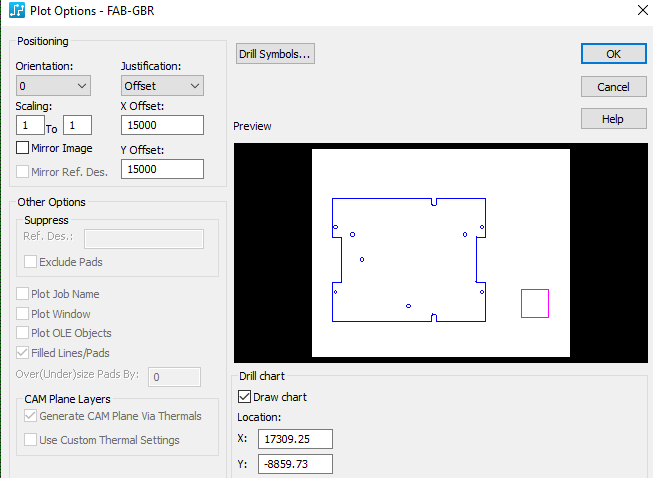Click the Cancel button
Viewport: 658px width, 482px height.
(x=613, y=87)
